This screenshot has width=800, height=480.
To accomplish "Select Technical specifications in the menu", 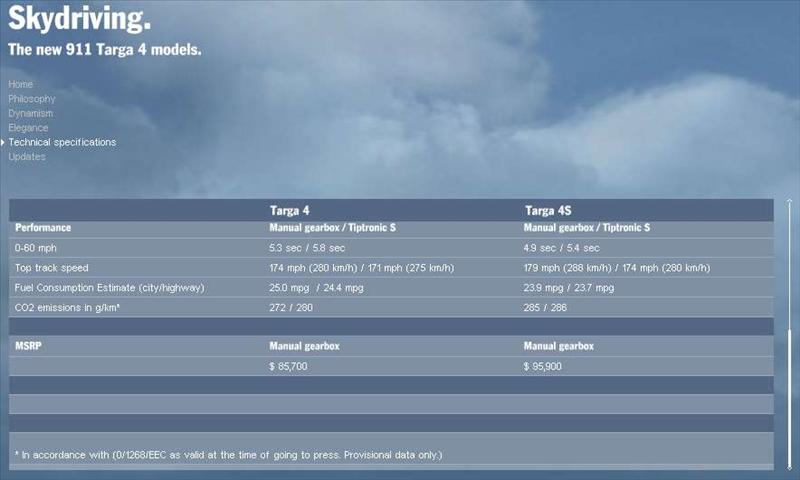I will click(x=62, y=142).
